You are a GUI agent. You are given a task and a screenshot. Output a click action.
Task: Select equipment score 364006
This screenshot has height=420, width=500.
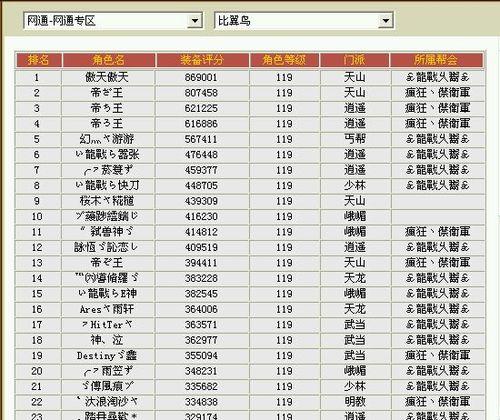click(201, 309)
